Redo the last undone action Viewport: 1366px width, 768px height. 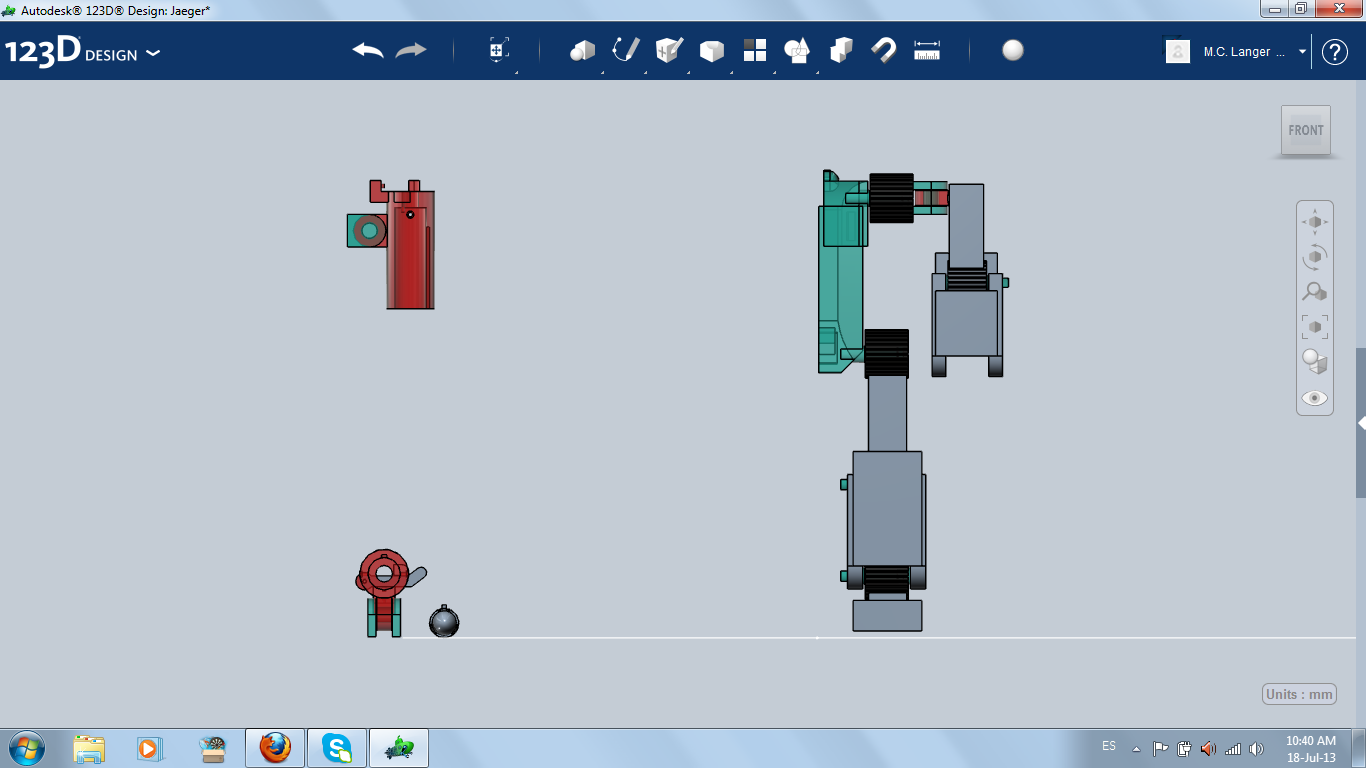[411, 51]
